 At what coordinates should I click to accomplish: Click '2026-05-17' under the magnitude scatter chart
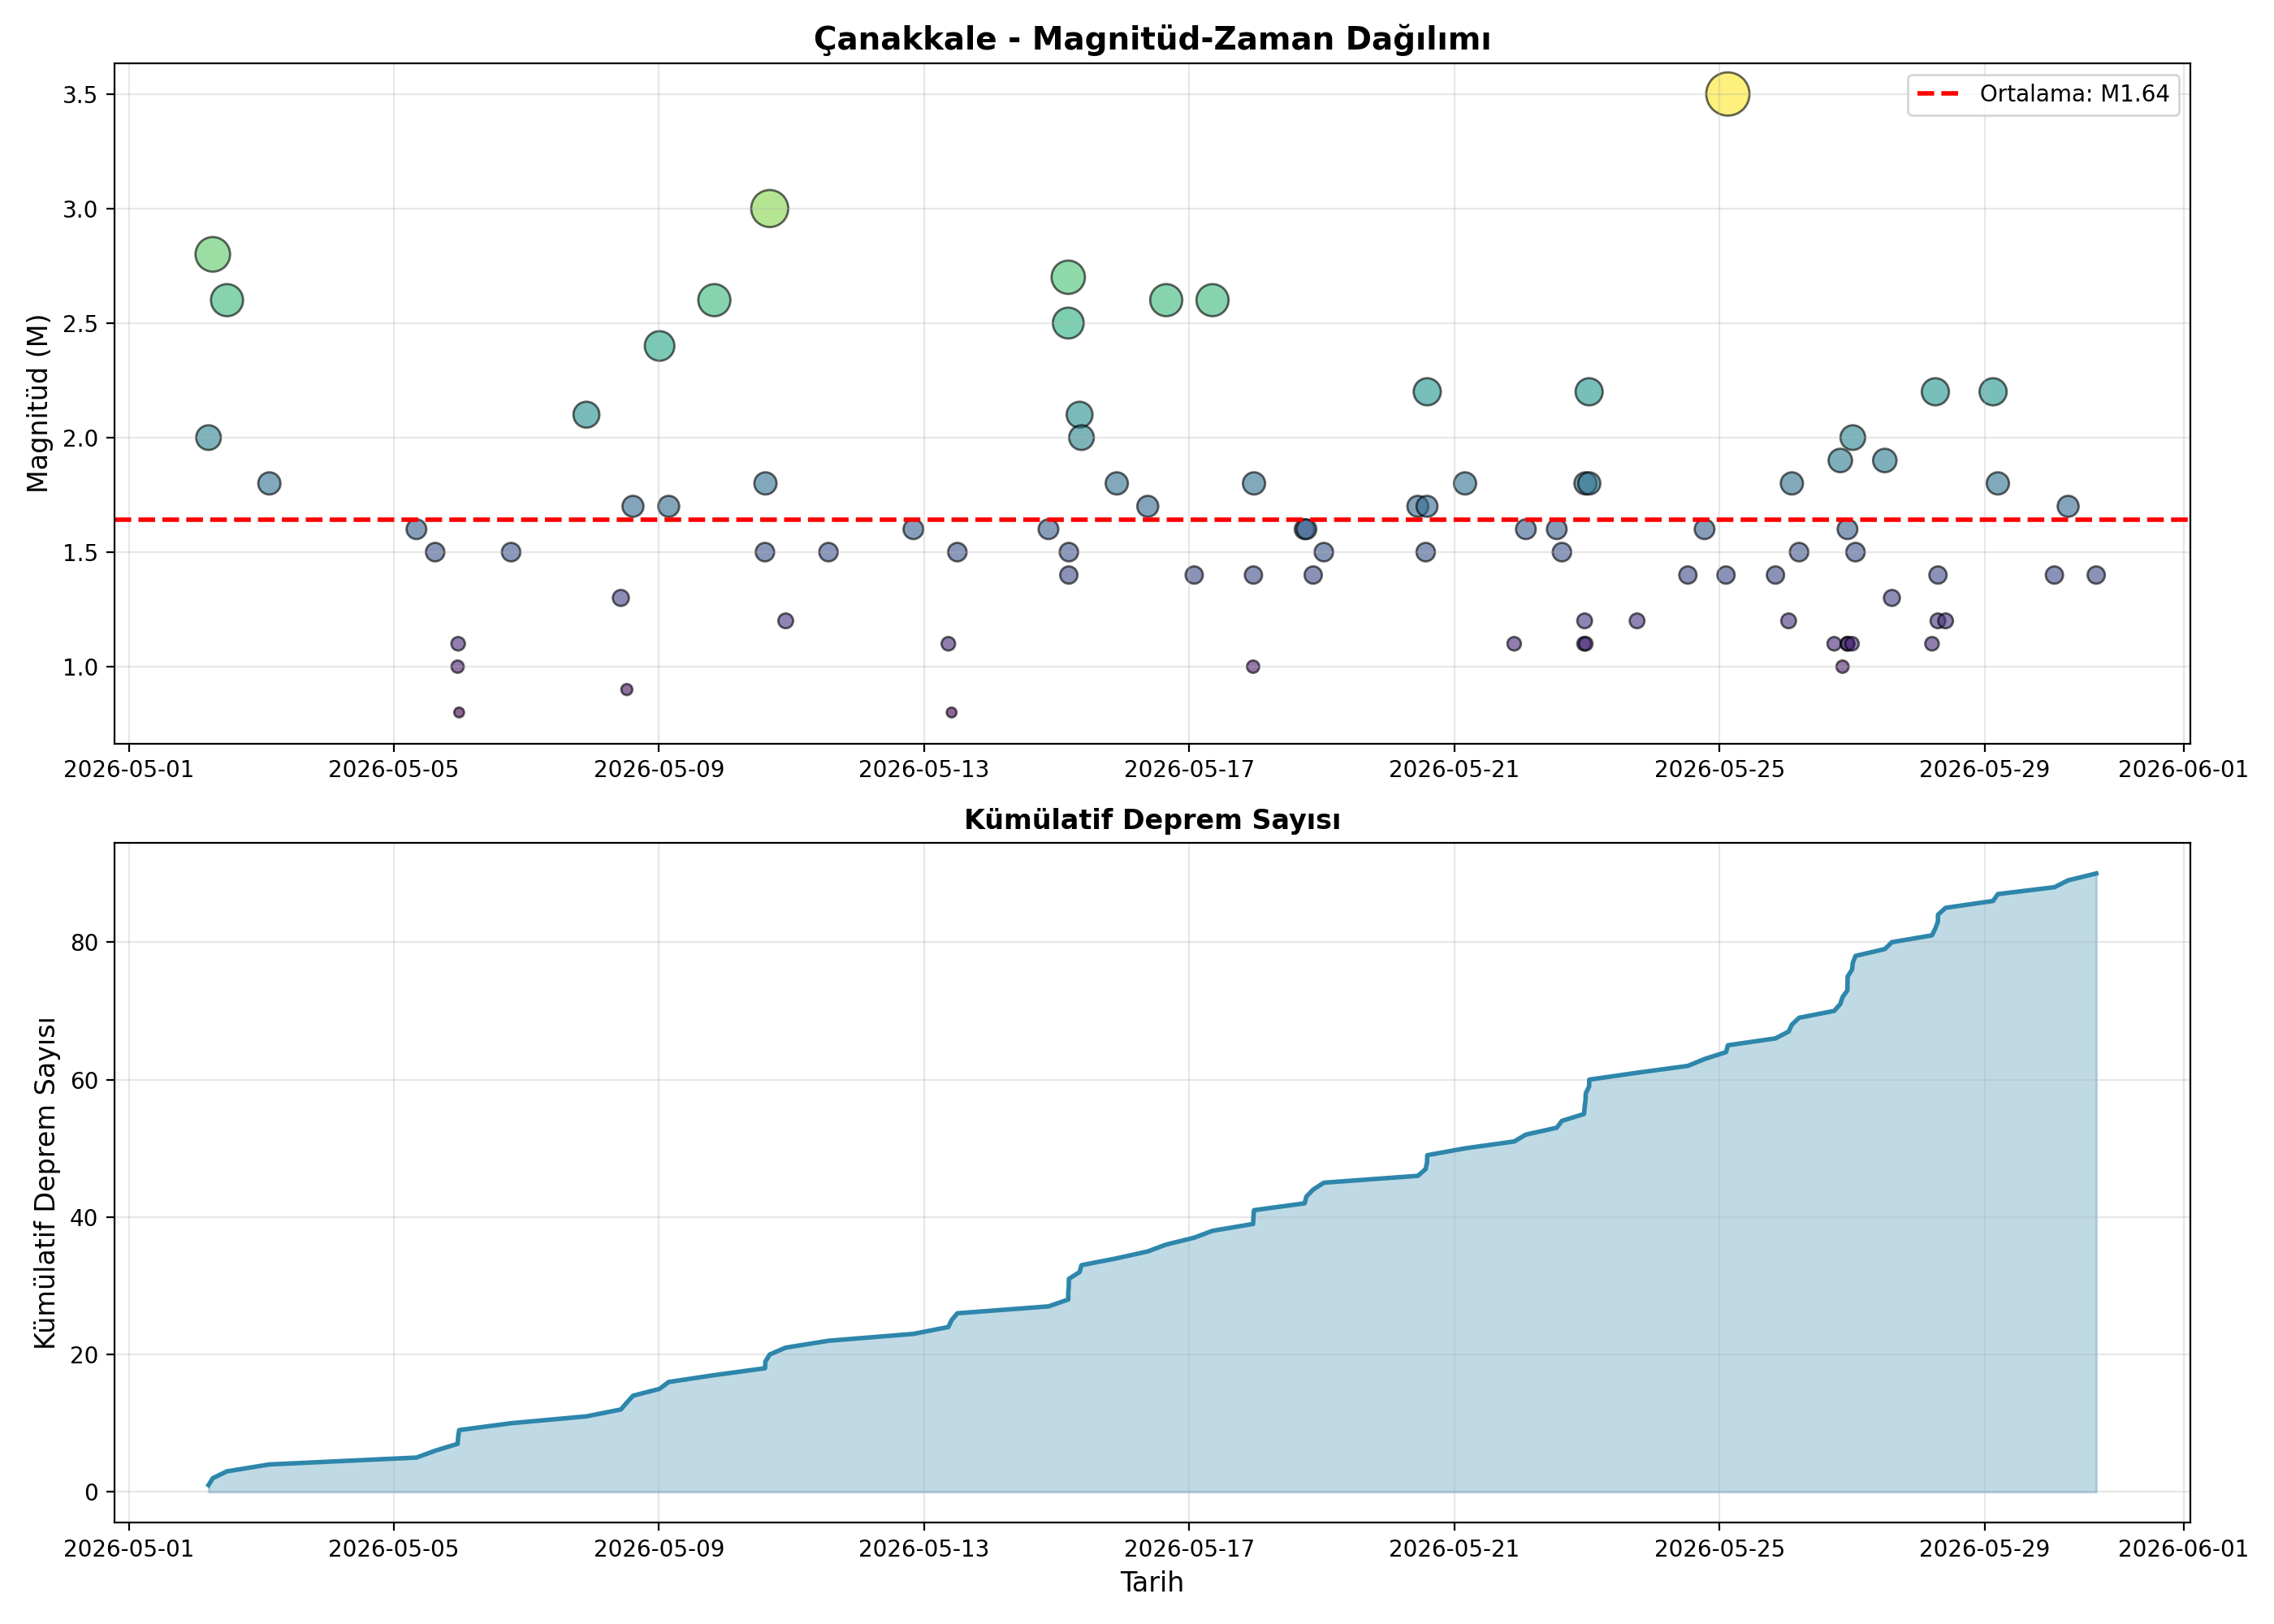tap(1188, 769)
